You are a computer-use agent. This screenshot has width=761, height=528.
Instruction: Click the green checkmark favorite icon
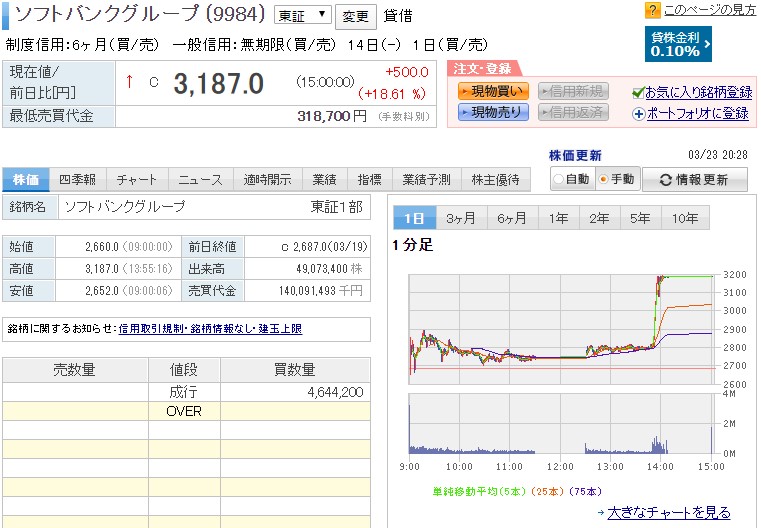pos(638,93)
